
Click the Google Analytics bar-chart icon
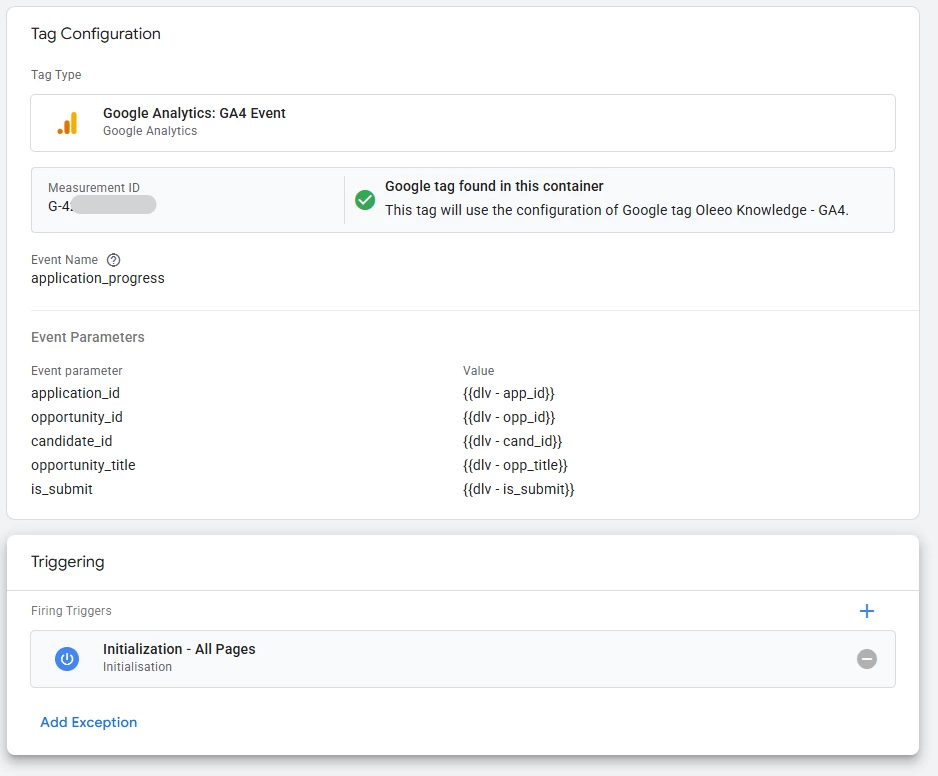pos(67,123)
